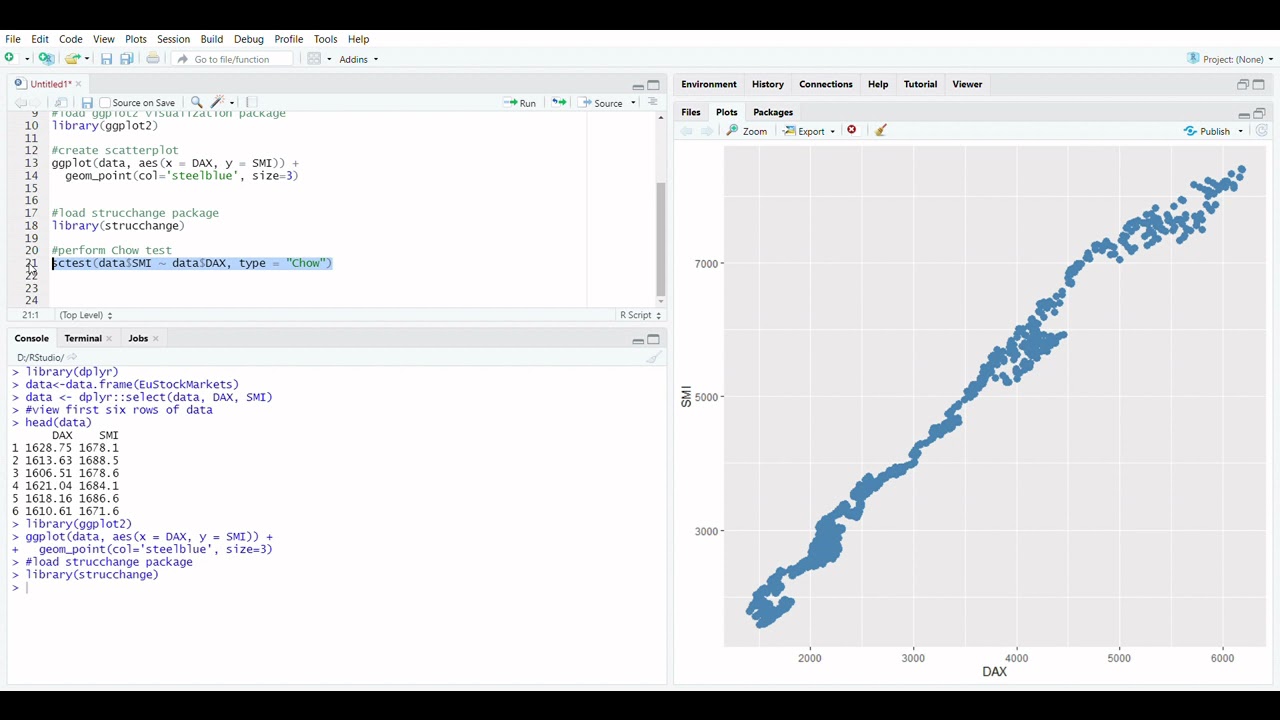Close the Jobs tab
This screenshot has height=720, width=1280.
[x=155, y=339]
